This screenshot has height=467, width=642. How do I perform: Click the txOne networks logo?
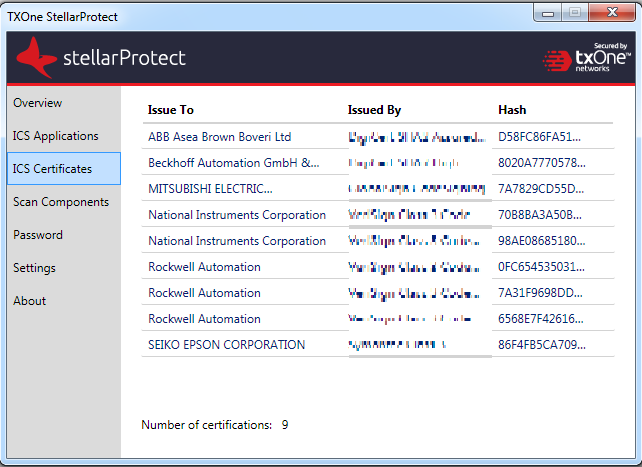tap(586, 58)
